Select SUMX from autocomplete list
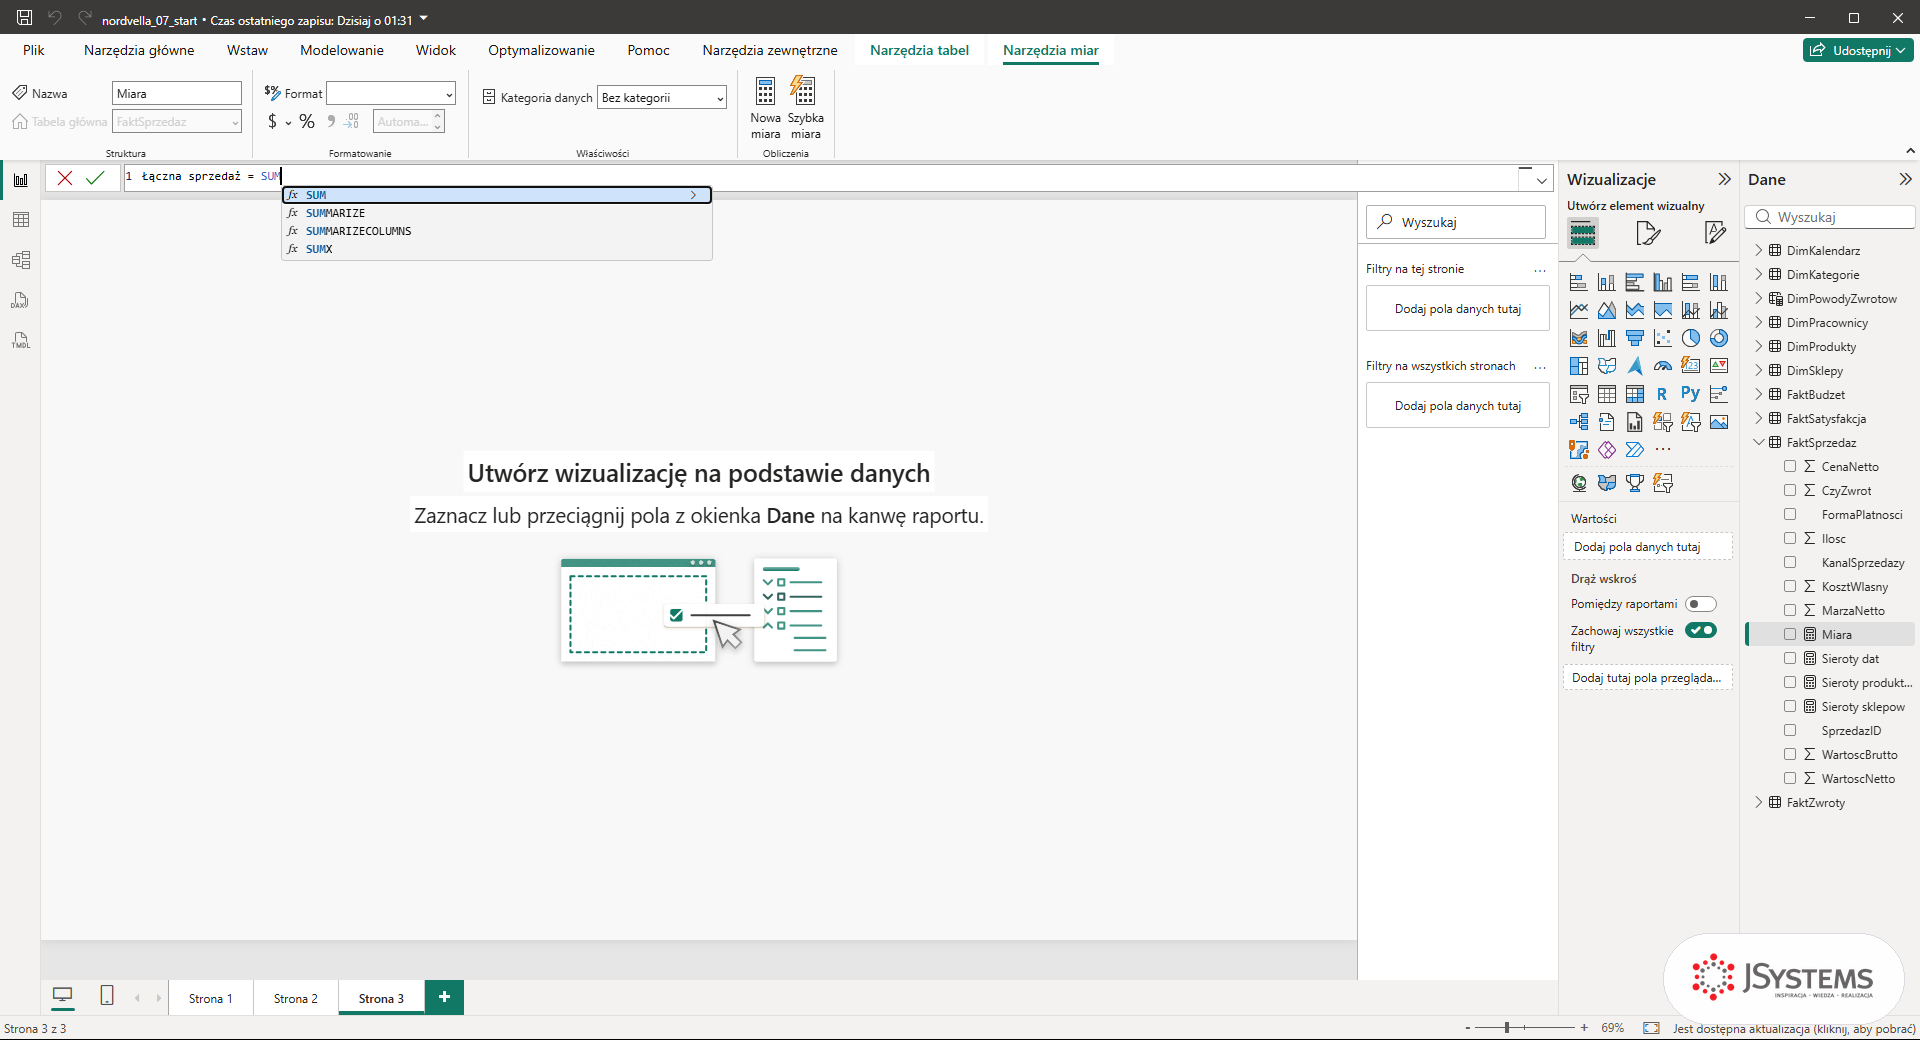 [497, 249]
